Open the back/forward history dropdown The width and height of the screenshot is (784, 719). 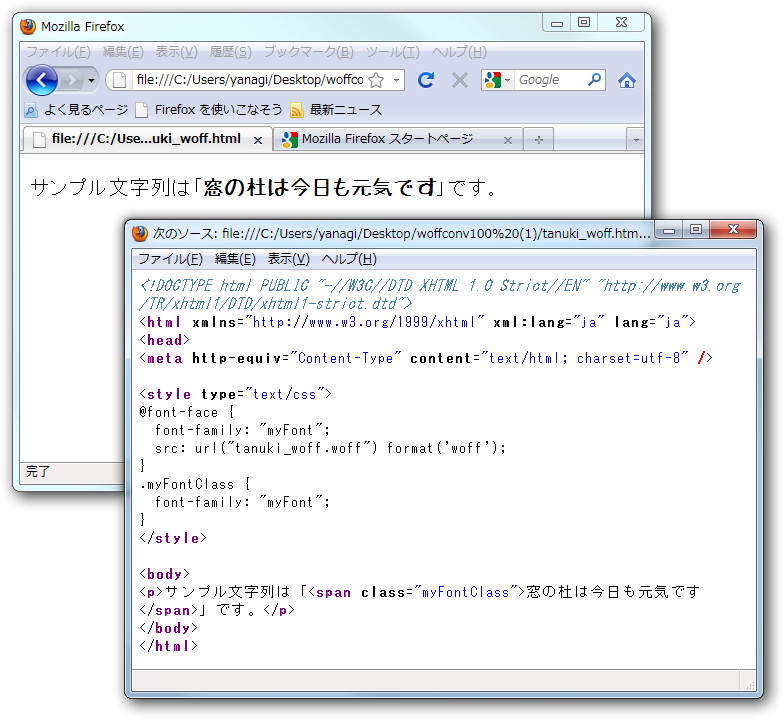pyautogui.click(x=91, y=80)
